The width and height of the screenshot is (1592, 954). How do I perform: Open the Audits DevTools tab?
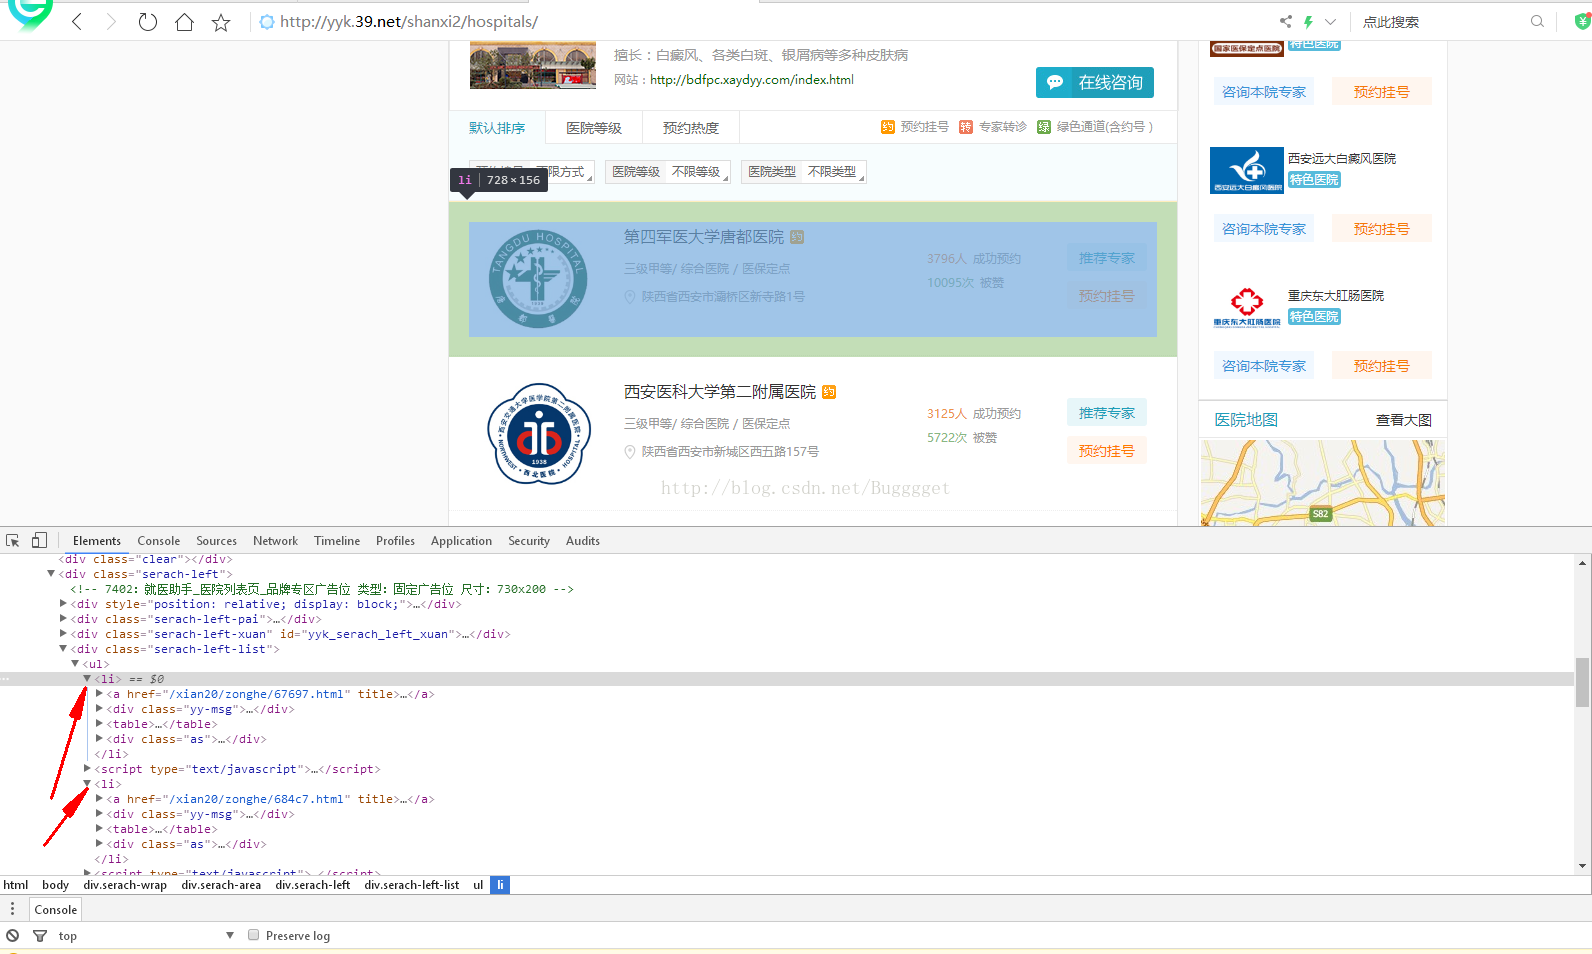(x=583, y=541)
